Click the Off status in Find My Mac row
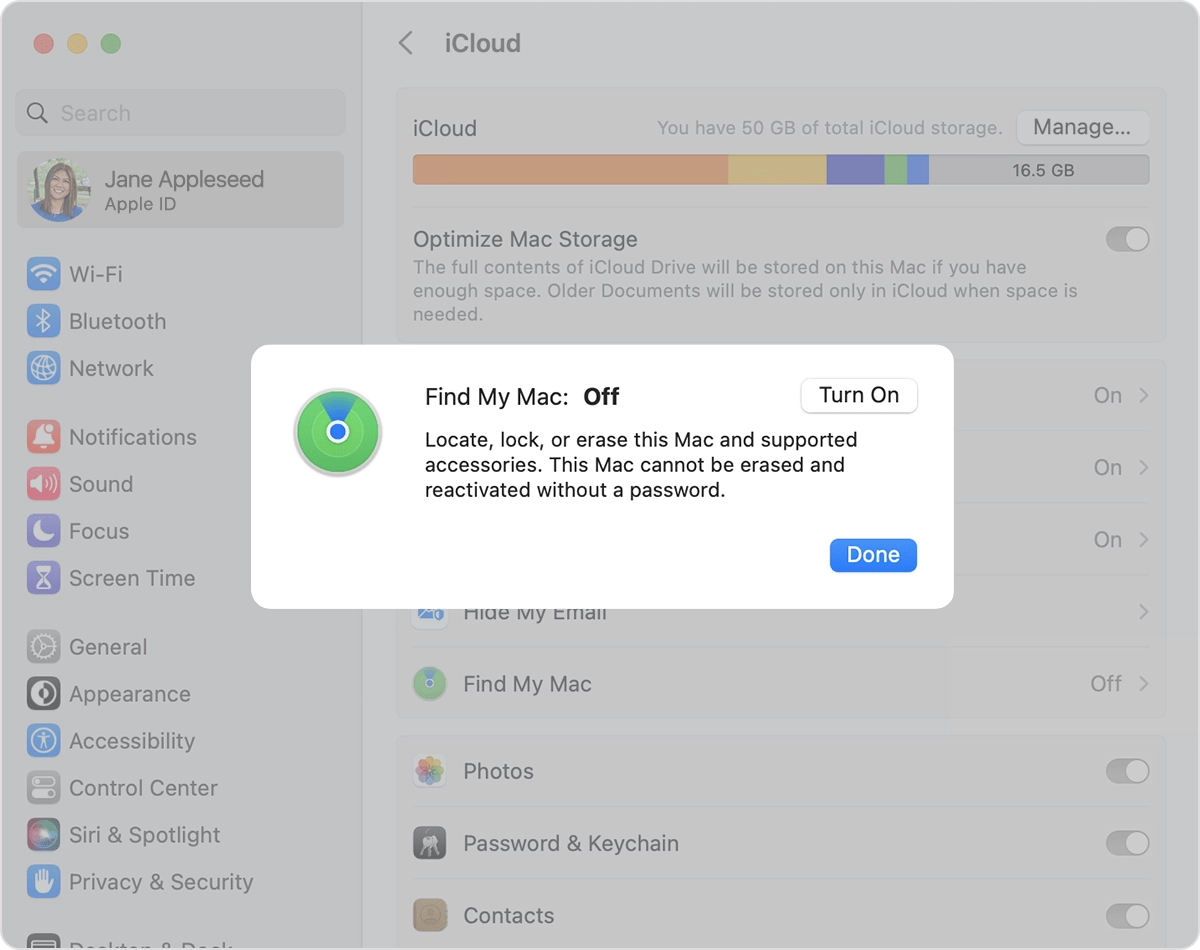1200x950 pixels. point(1106,684)
